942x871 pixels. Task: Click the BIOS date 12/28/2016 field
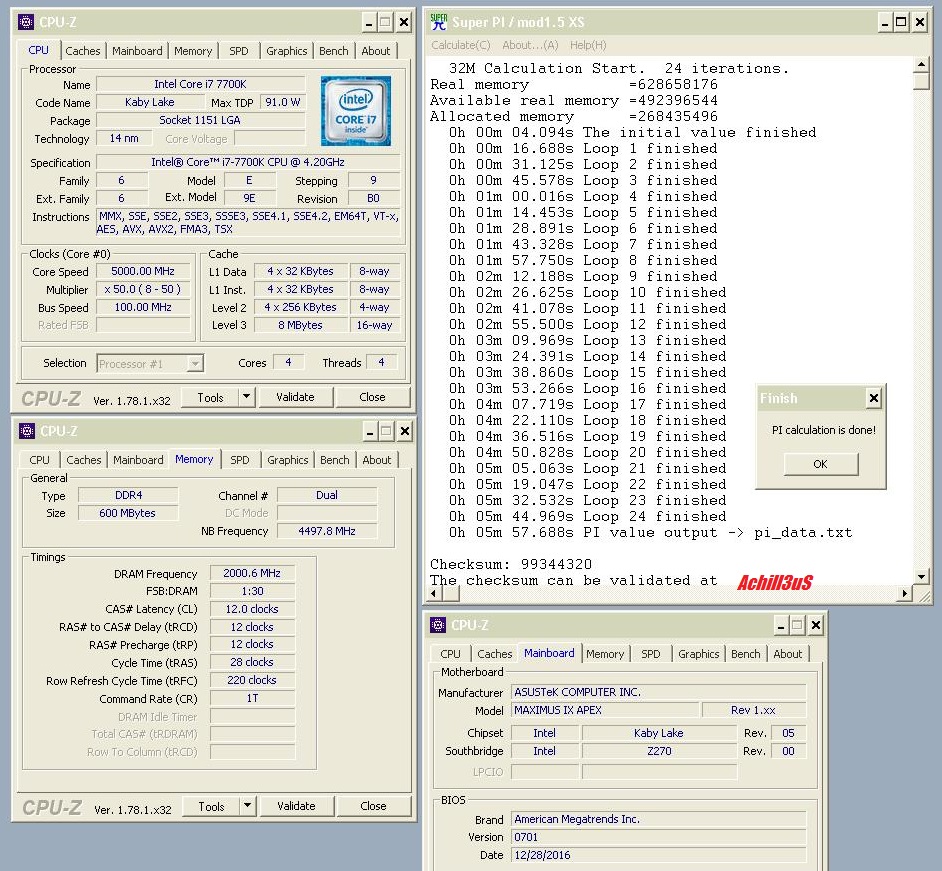658,855
